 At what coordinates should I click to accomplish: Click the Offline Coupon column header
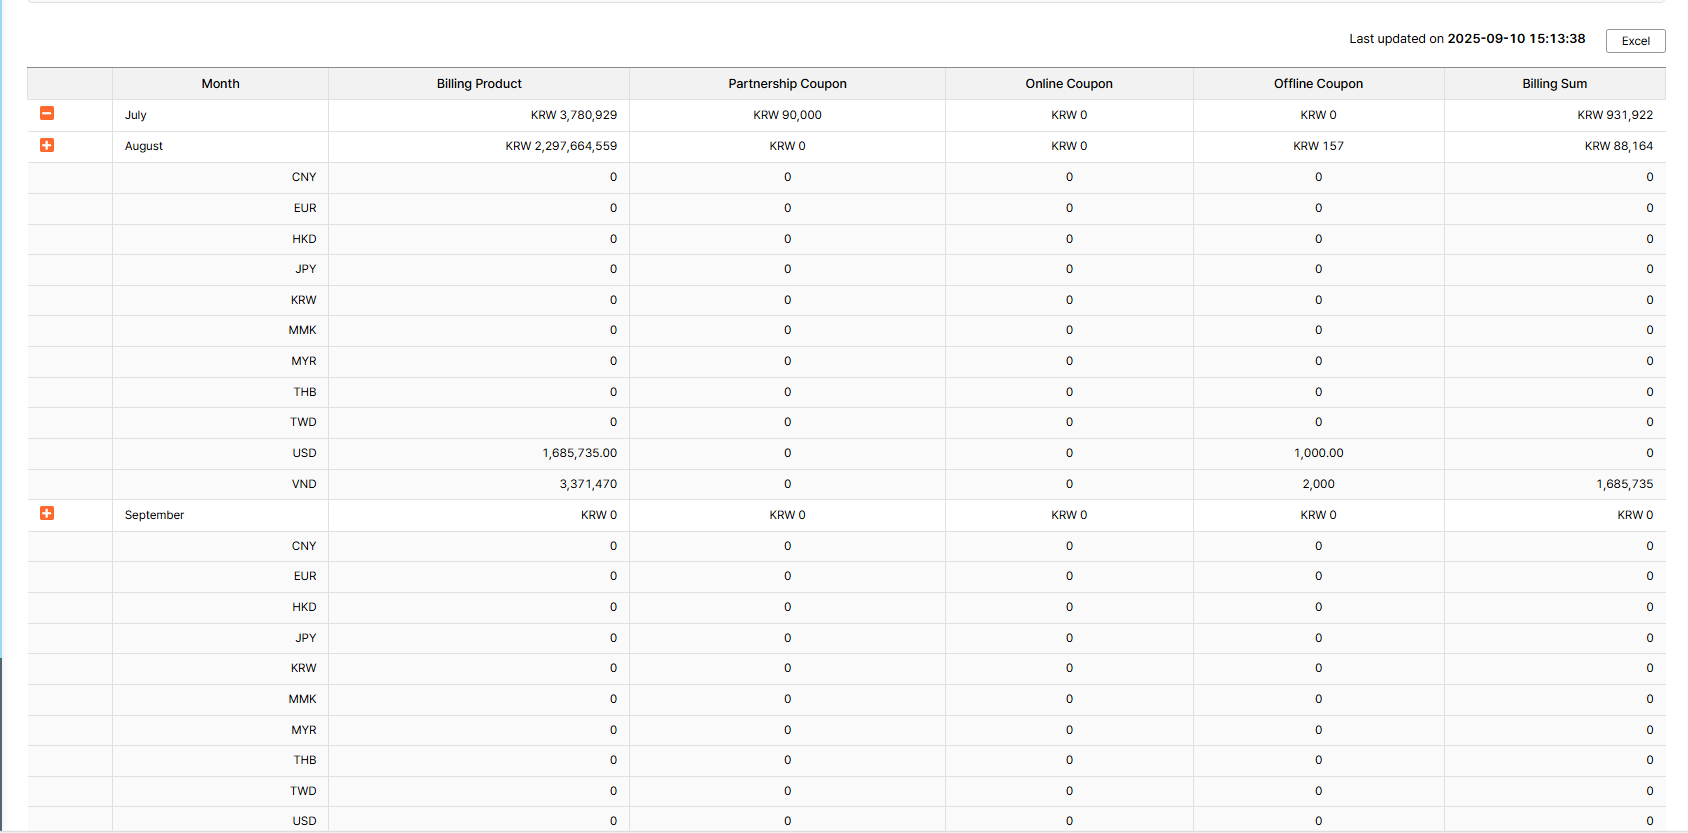(x=1318, y=84)
